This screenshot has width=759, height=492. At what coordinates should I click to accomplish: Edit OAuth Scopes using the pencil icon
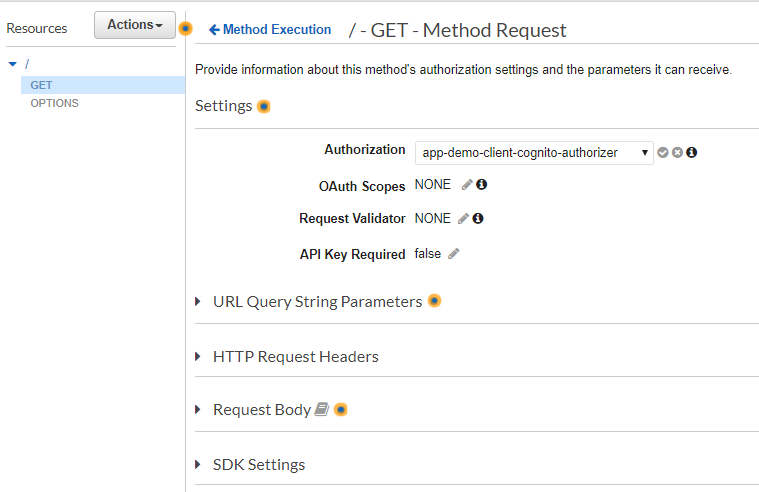pos(467,185)
